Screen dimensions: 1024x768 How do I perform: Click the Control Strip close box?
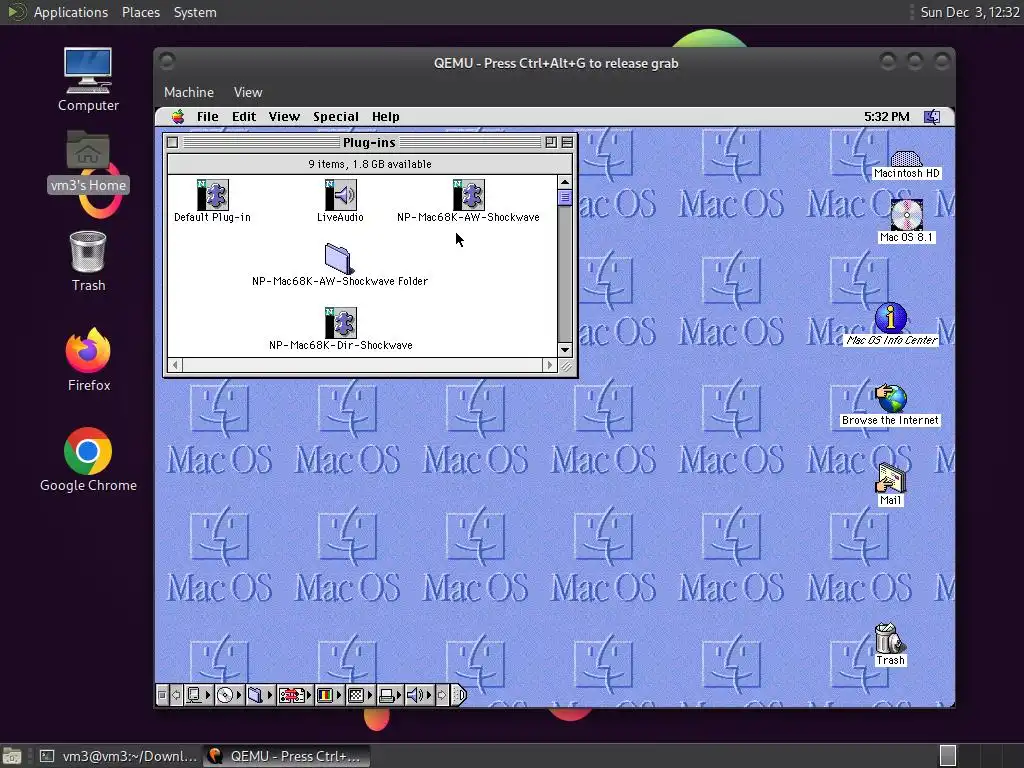[x=162, y=695]
